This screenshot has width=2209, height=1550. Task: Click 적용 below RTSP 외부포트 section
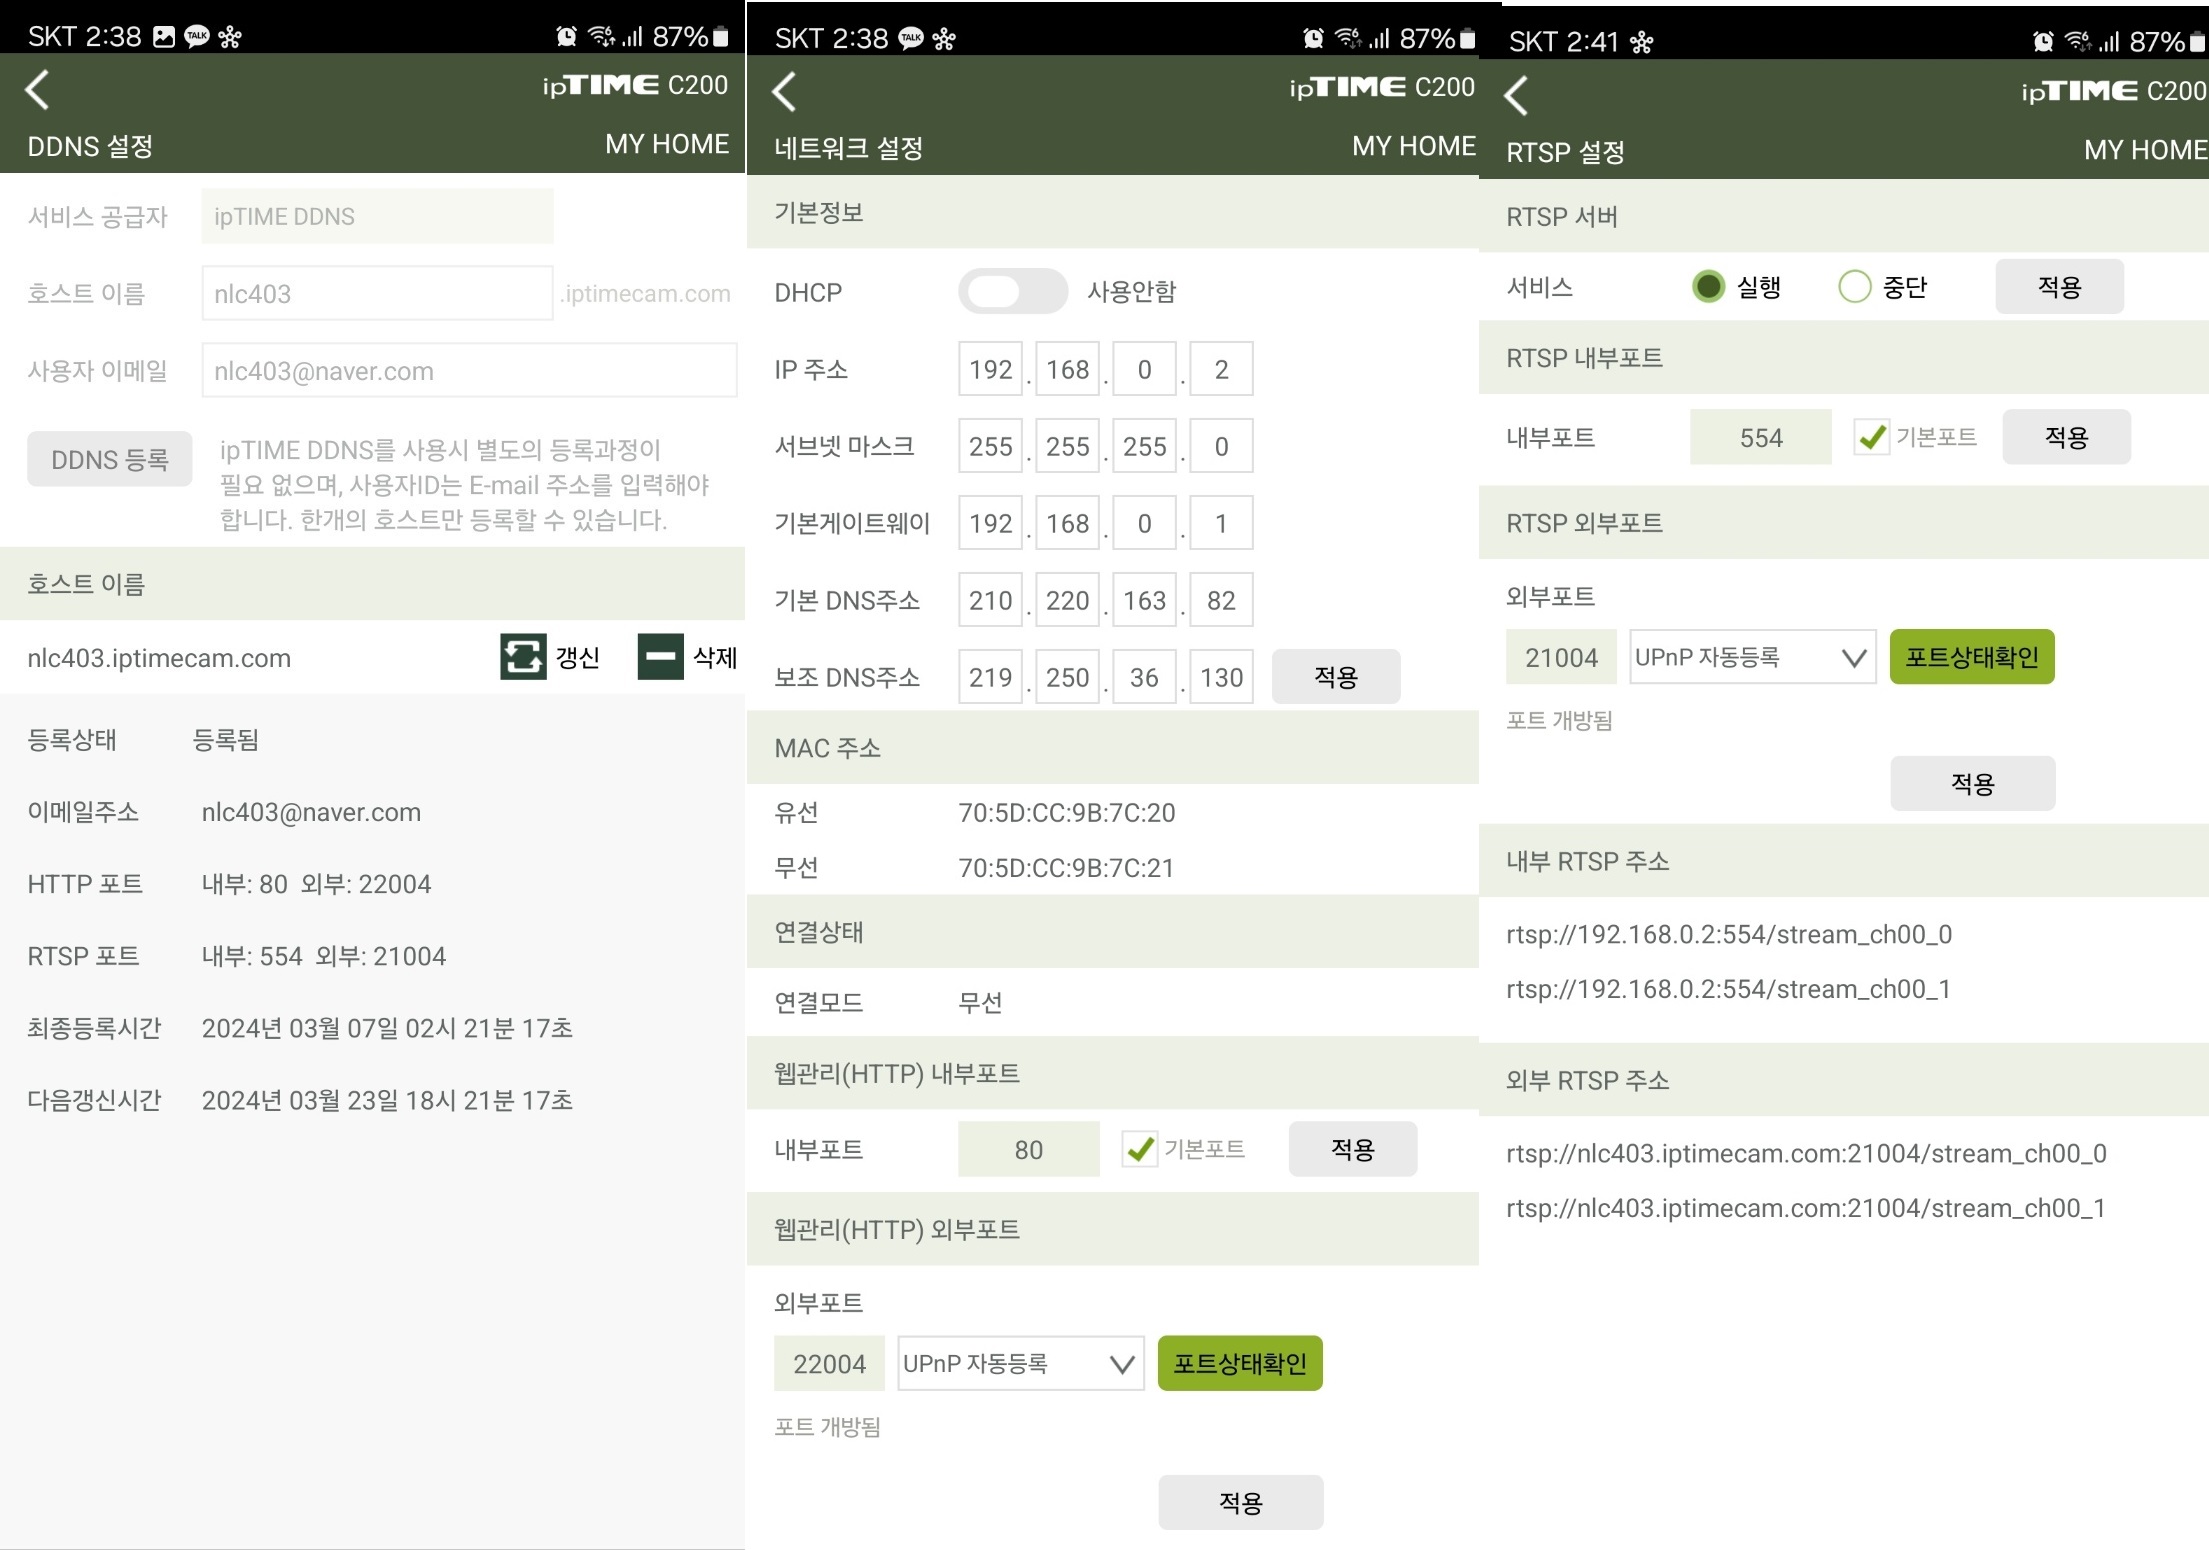(1973, 783)
